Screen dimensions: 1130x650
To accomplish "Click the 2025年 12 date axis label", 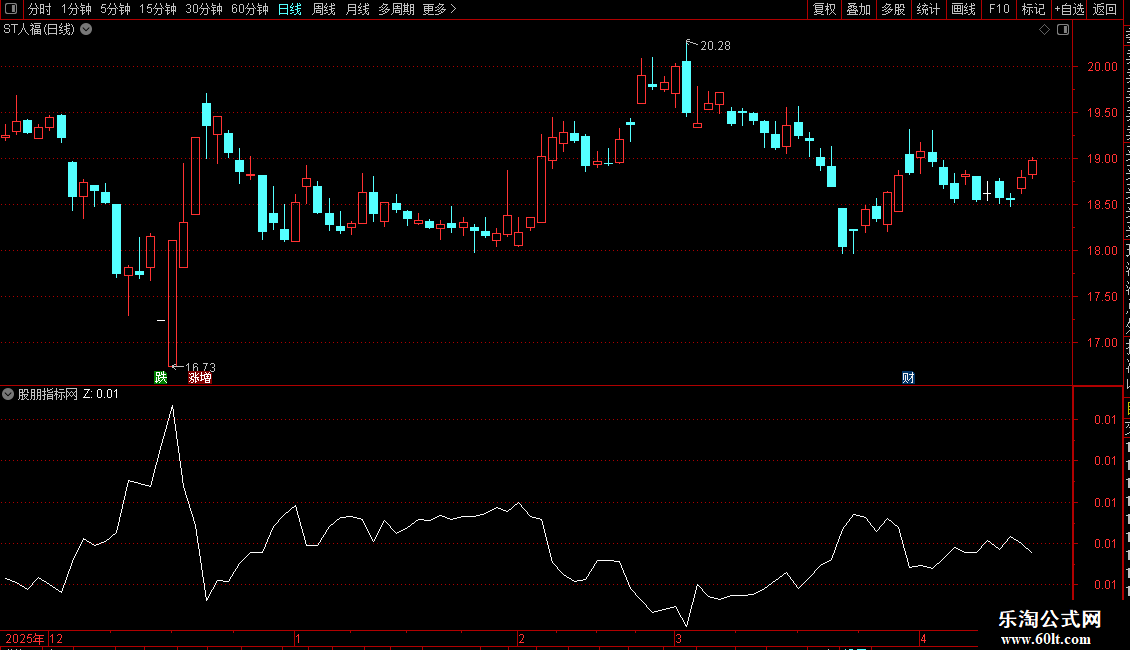I will (x=34, y=638).
